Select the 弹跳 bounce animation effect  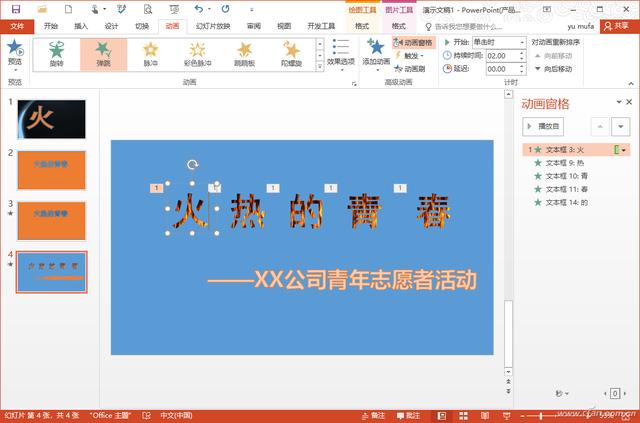pyautogui.click(x=103, y=54)
